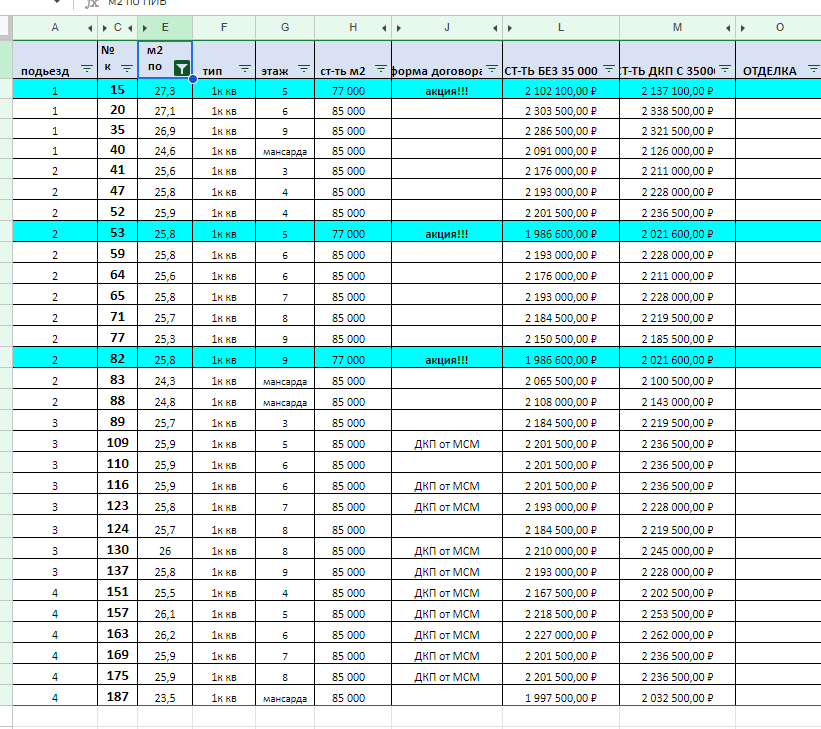Open the filter for the ОТДЕЛКА column

click(808, 69)
